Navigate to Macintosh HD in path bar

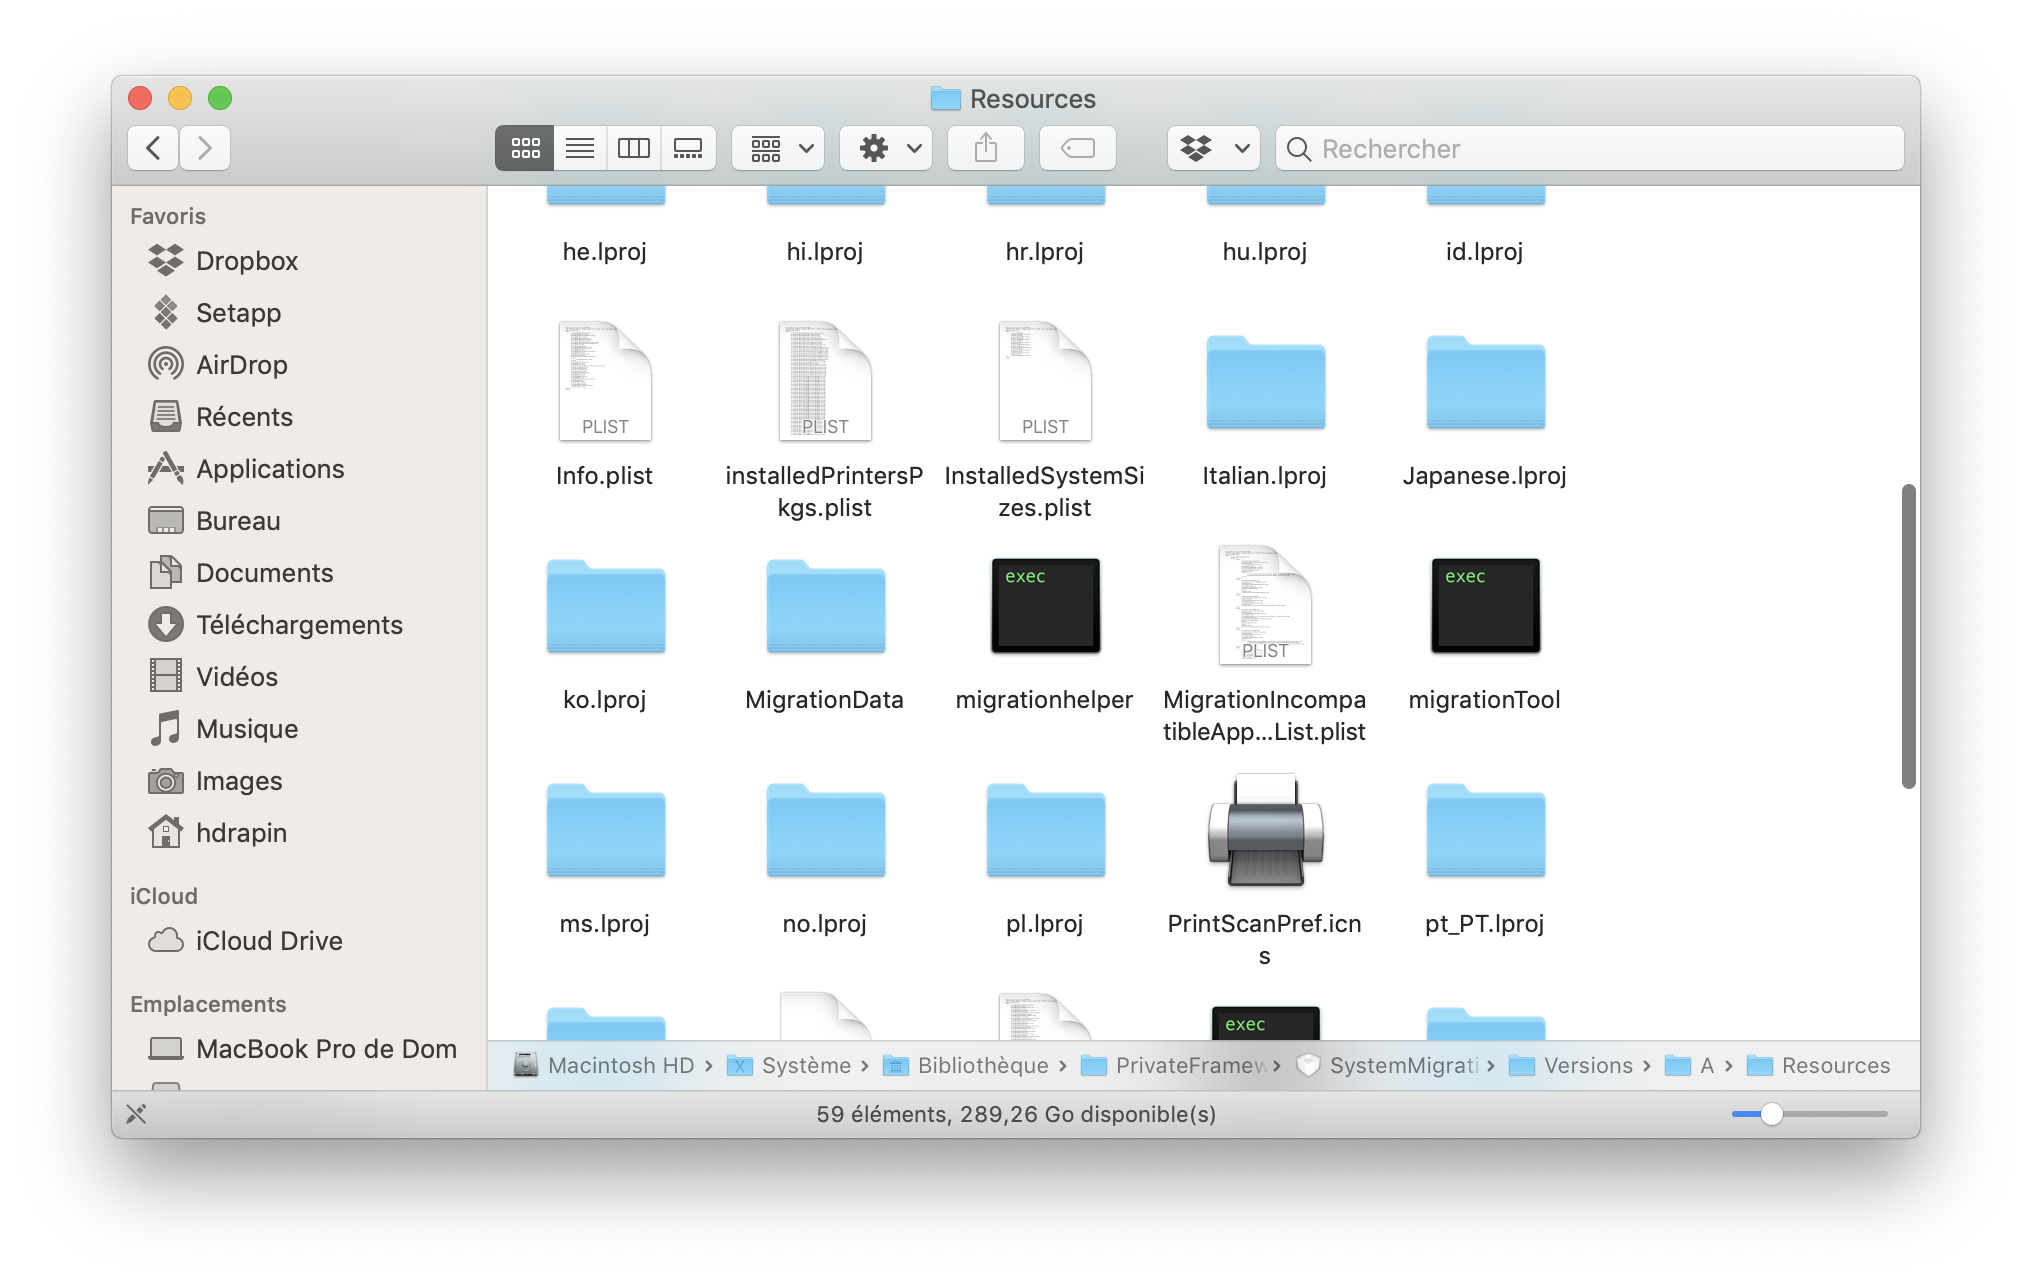tap(620, 1065)
